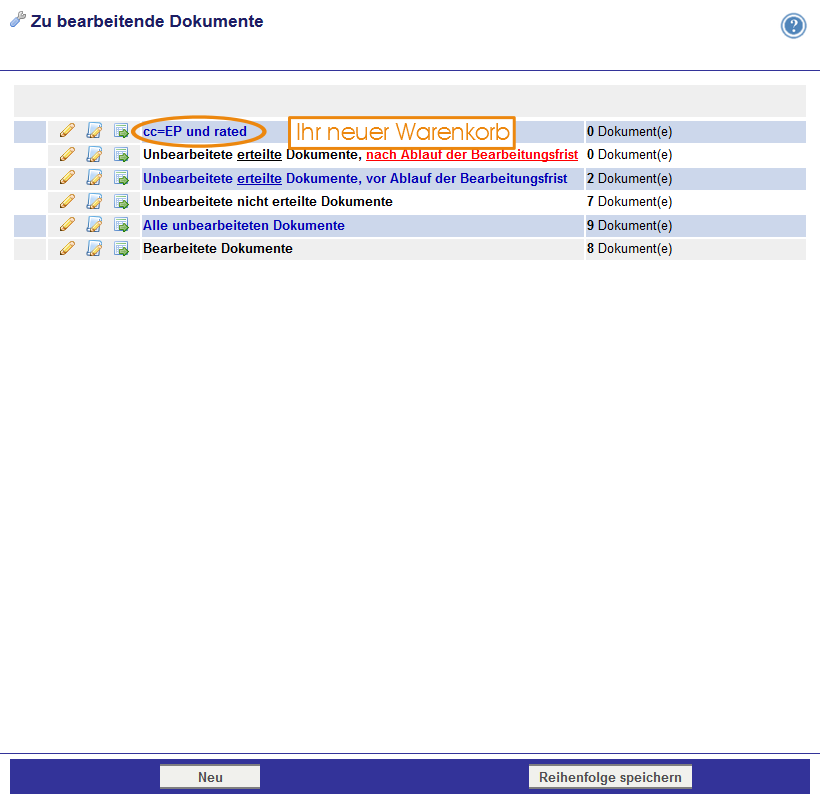This screenshot has width=820, height=804.
Task: Click note-with-pencil icon for vor Ablauf der Bearbeitungsfrist row
Action: pos(94,177)
